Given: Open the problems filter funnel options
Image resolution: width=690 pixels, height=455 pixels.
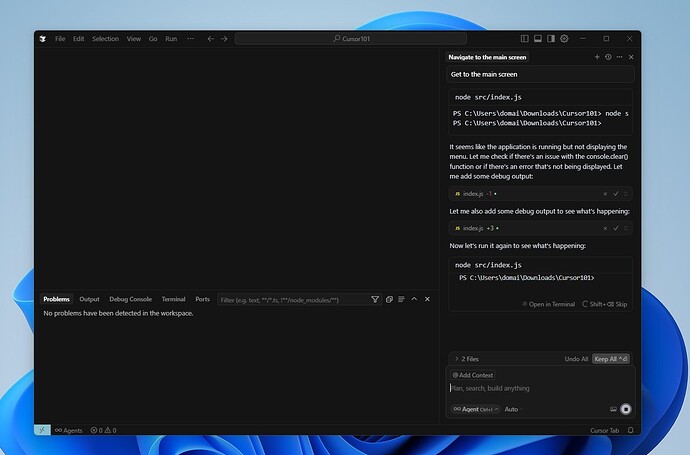Looking at the screenshot, I should tap(375, 299).
